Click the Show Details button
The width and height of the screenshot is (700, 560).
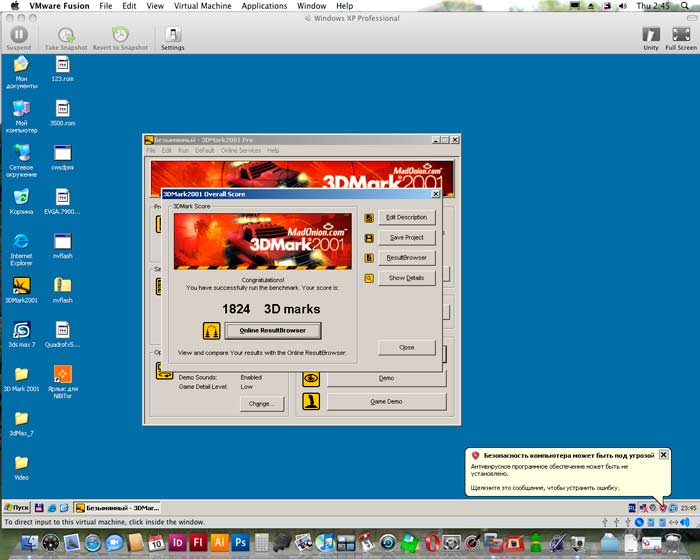[x=406, y=278]
